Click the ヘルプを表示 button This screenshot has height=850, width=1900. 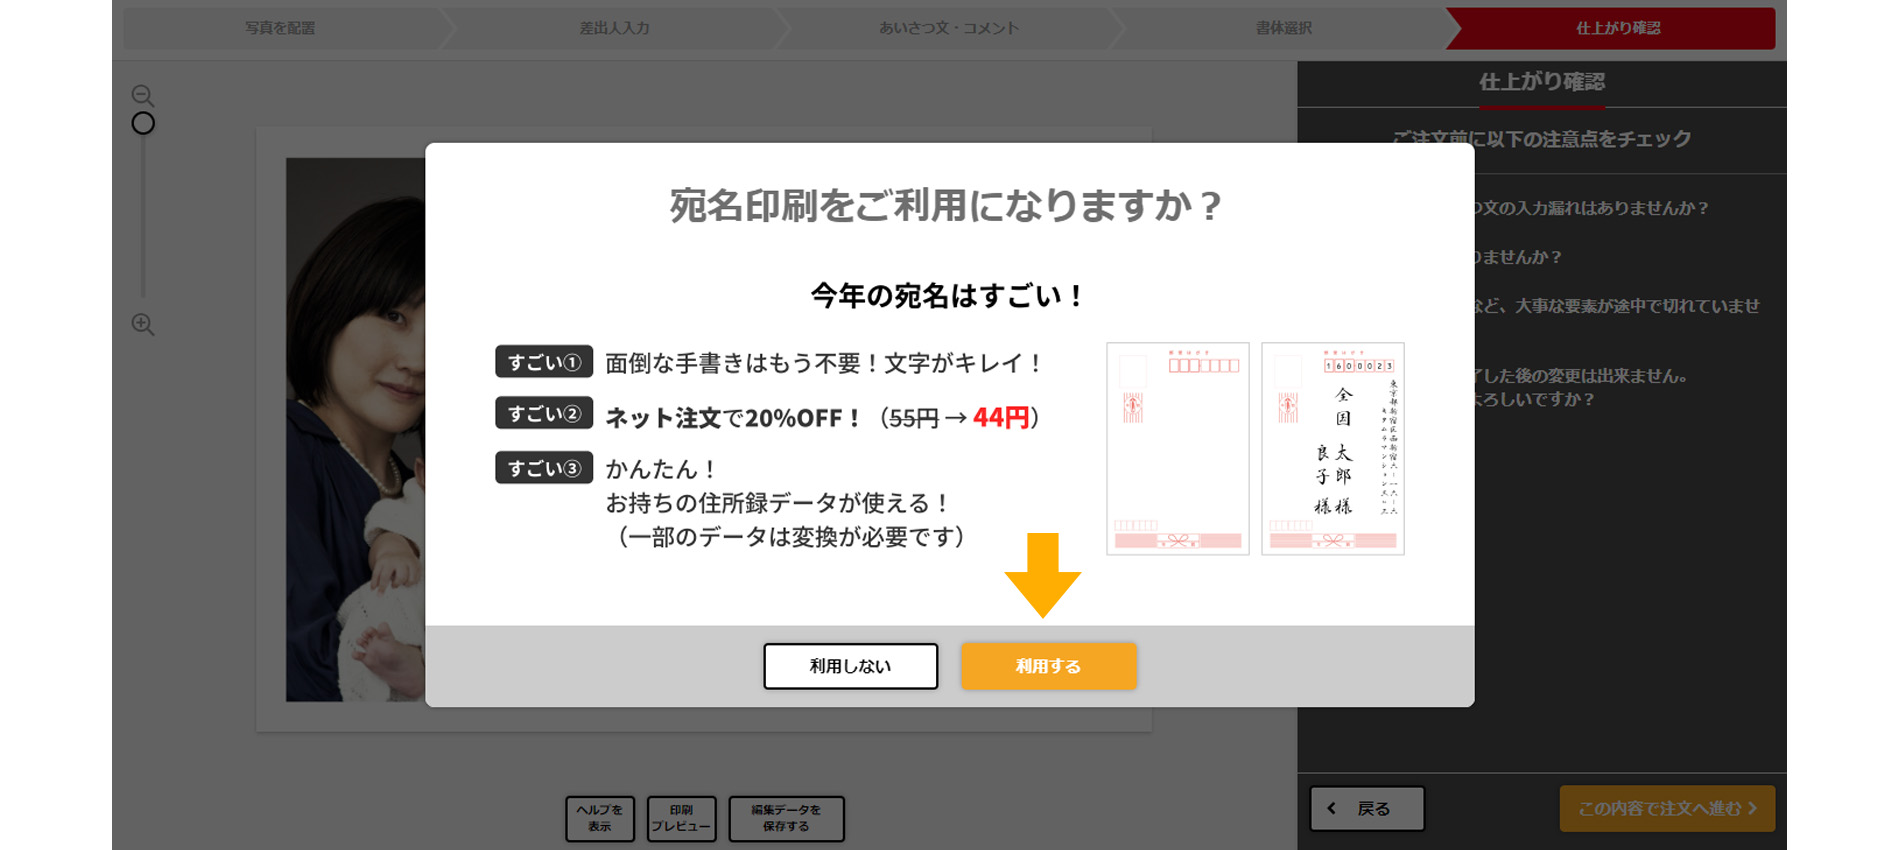600,818
